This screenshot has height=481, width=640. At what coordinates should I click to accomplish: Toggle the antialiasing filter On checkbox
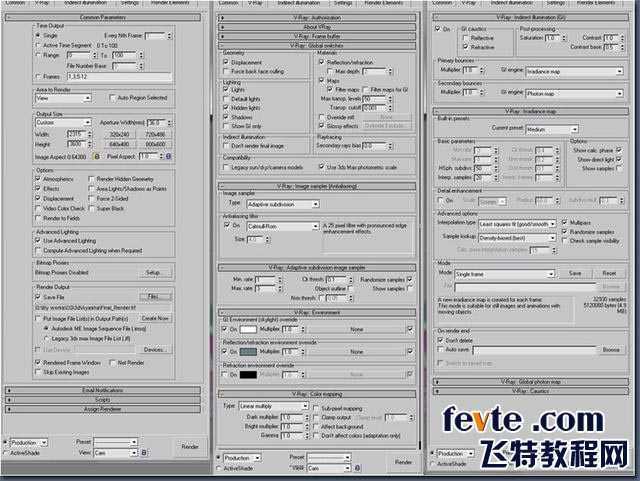click(x=227, y=225)
